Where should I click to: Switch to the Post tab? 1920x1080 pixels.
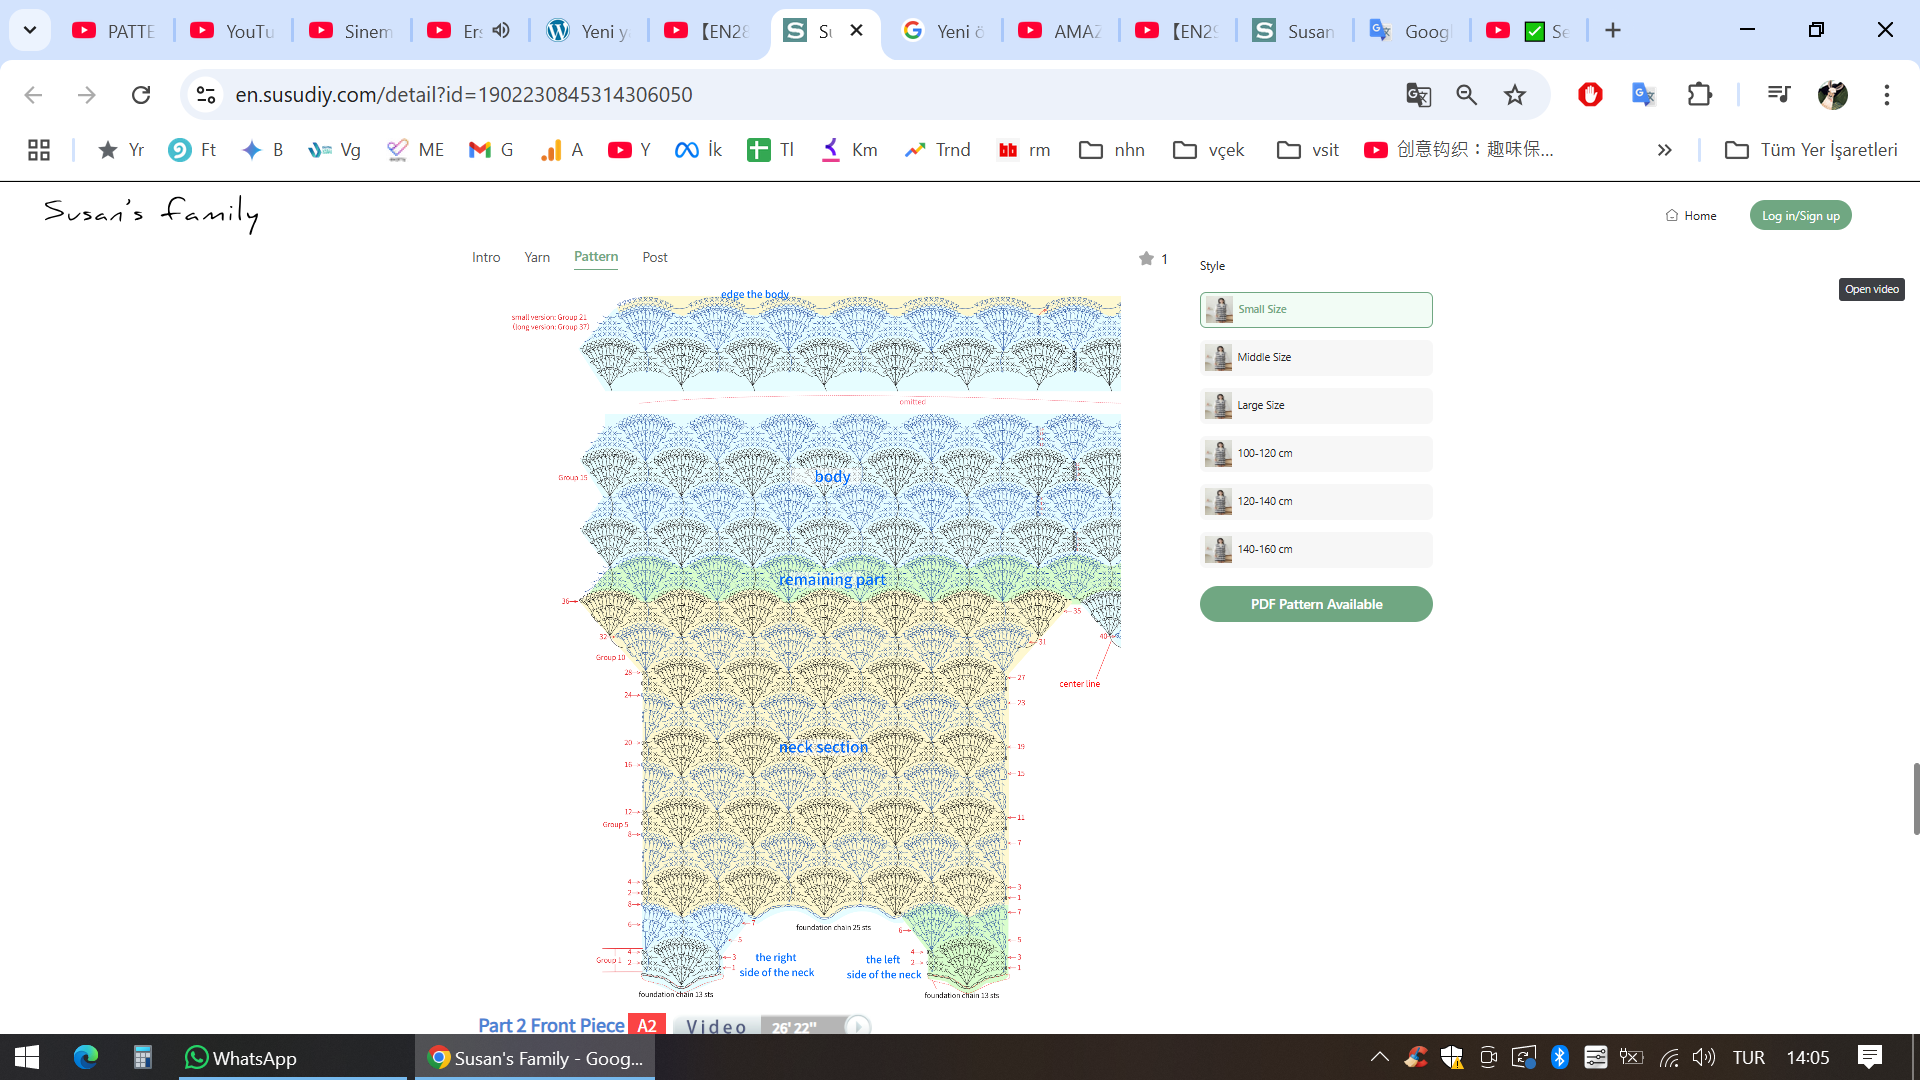(654, 258)
